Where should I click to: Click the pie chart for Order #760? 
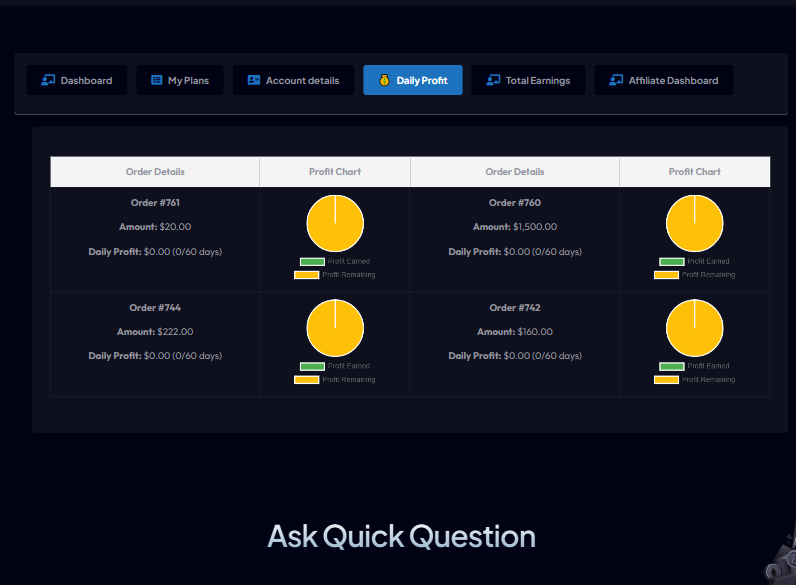[x=695, y=224]
